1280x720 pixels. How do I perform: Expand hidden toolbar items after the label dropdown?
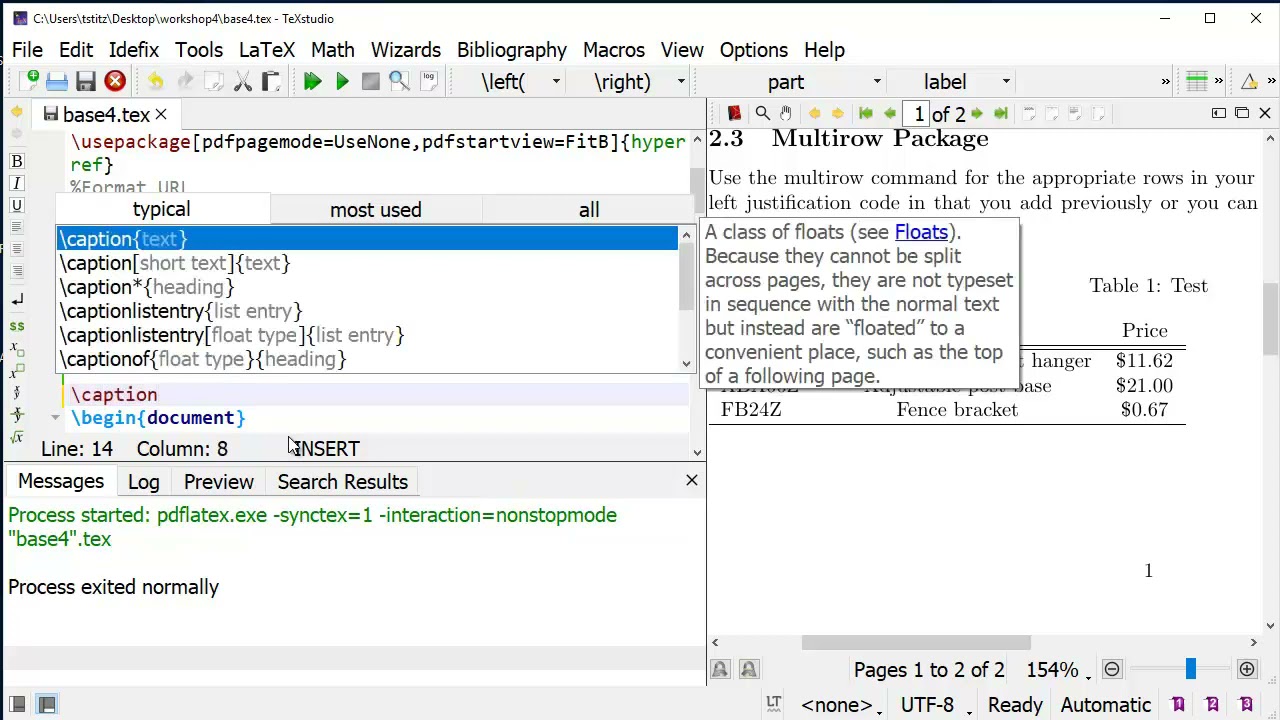click(x=1165, y=82)
